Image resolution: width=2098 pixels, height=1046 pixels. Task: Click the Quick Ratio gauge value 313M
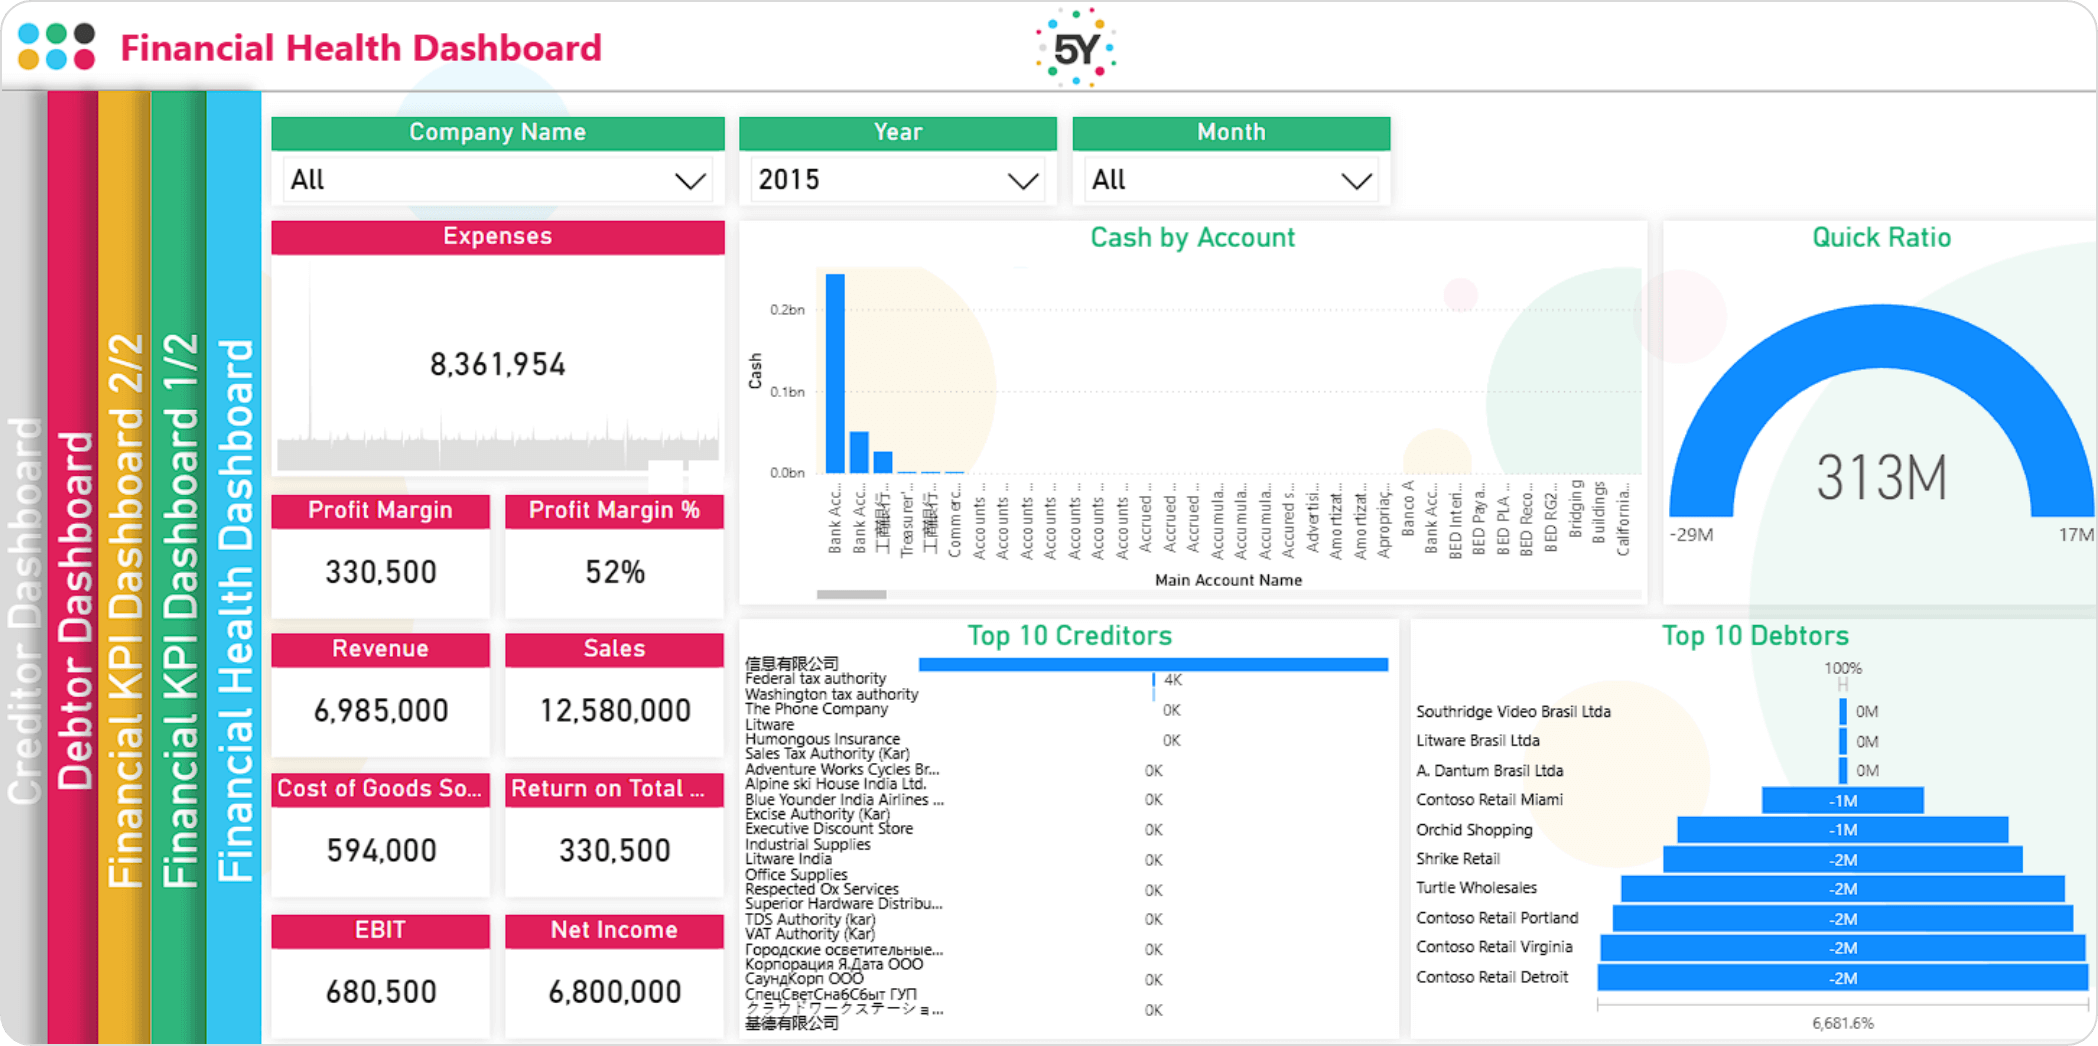(1881, 478)
